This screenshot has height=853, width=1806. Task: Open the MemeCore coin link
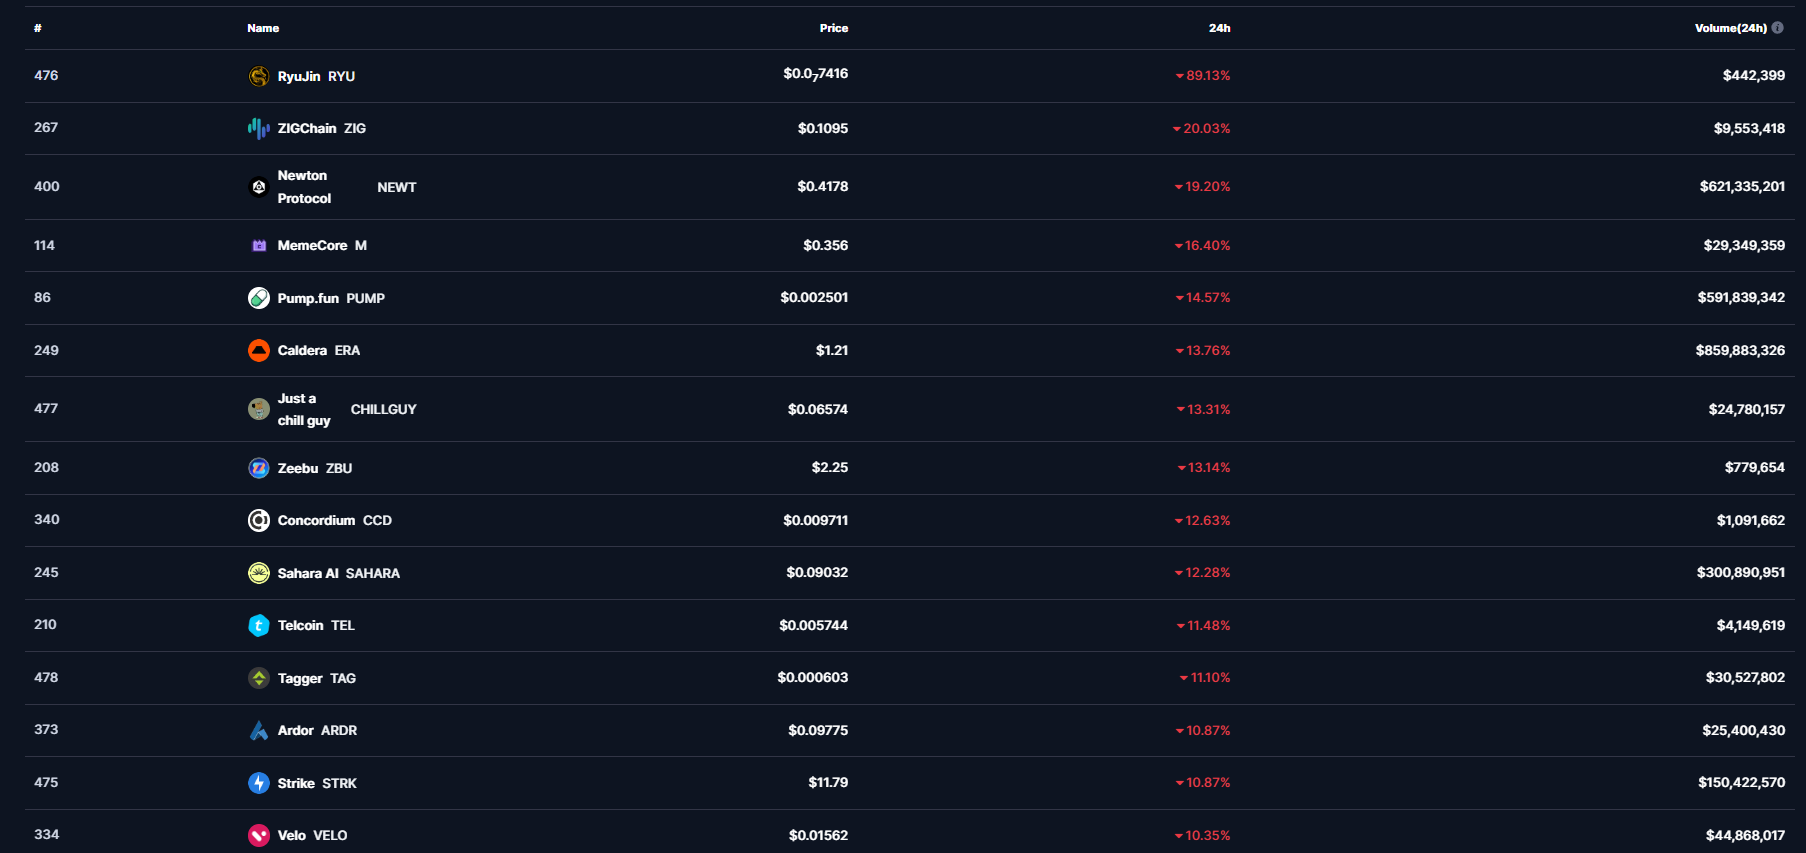coord(312,245)
